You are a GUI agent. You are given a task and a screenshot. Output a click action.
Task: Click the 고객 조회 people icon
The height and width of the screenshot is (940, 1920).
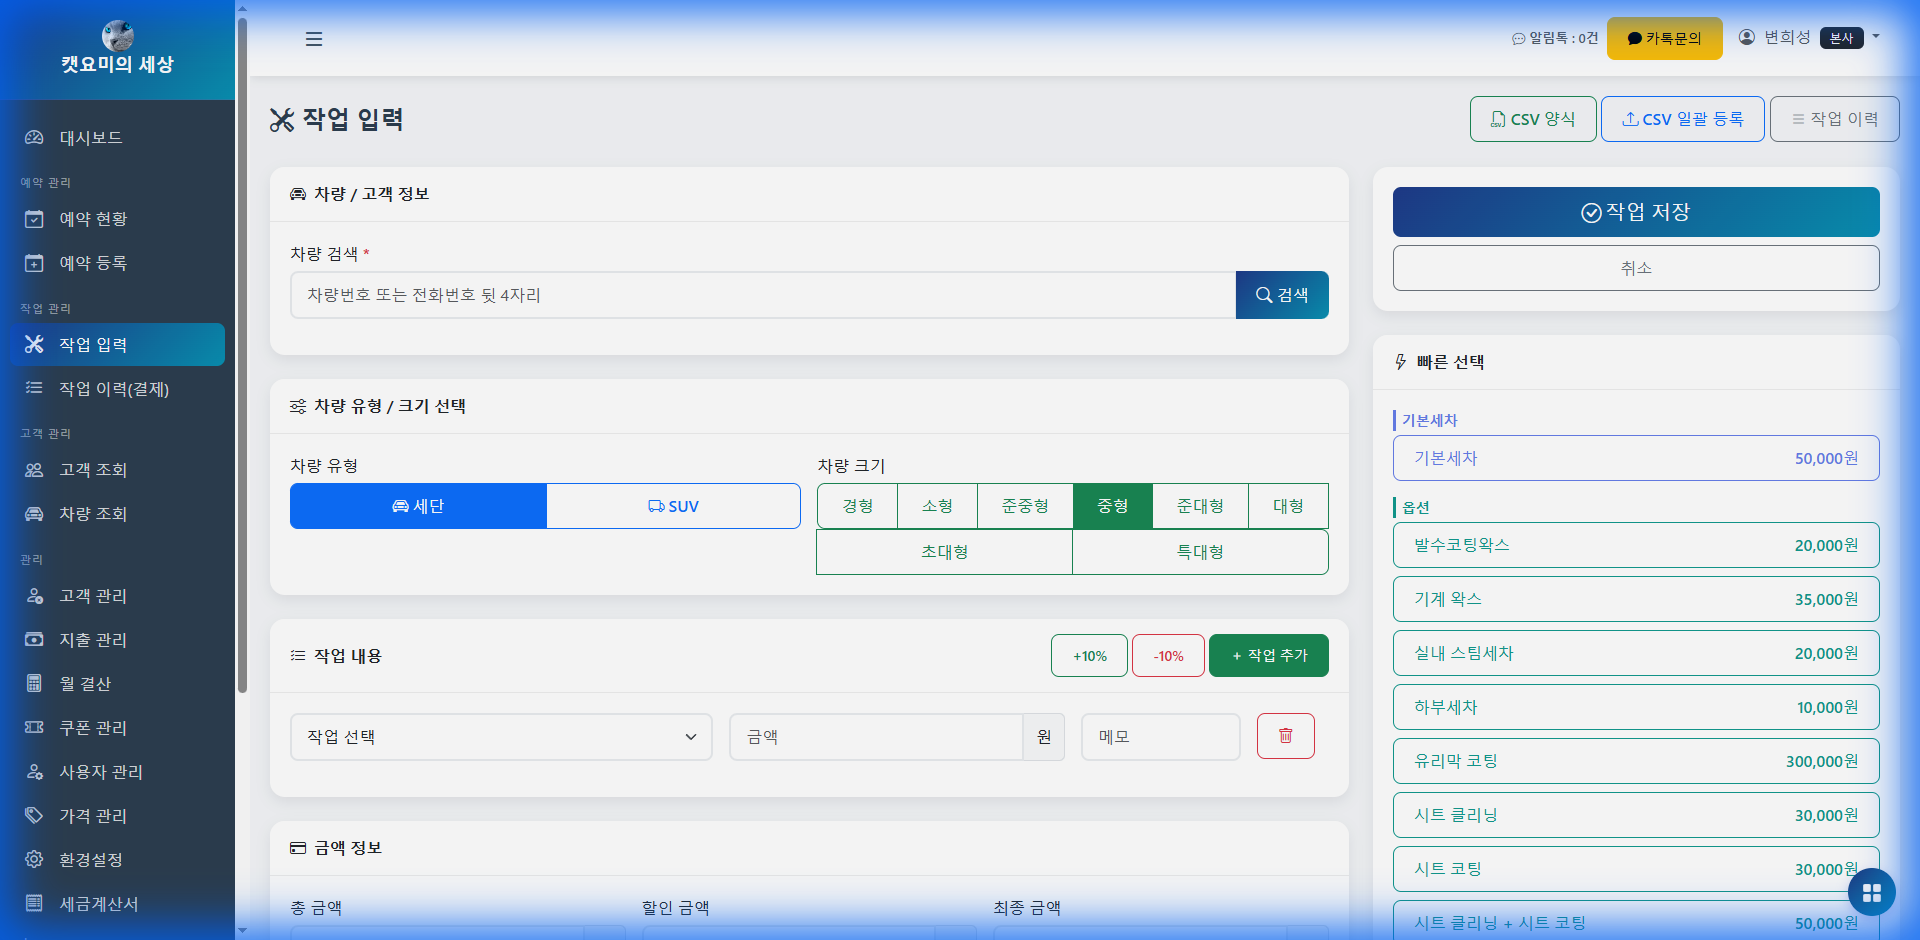tap(34, 470)
